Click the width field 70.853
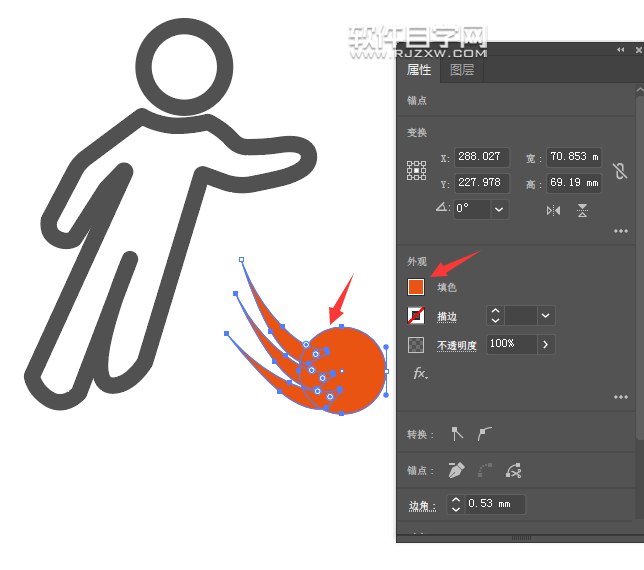This screenshot has height=570, width=644. (574, 157)
